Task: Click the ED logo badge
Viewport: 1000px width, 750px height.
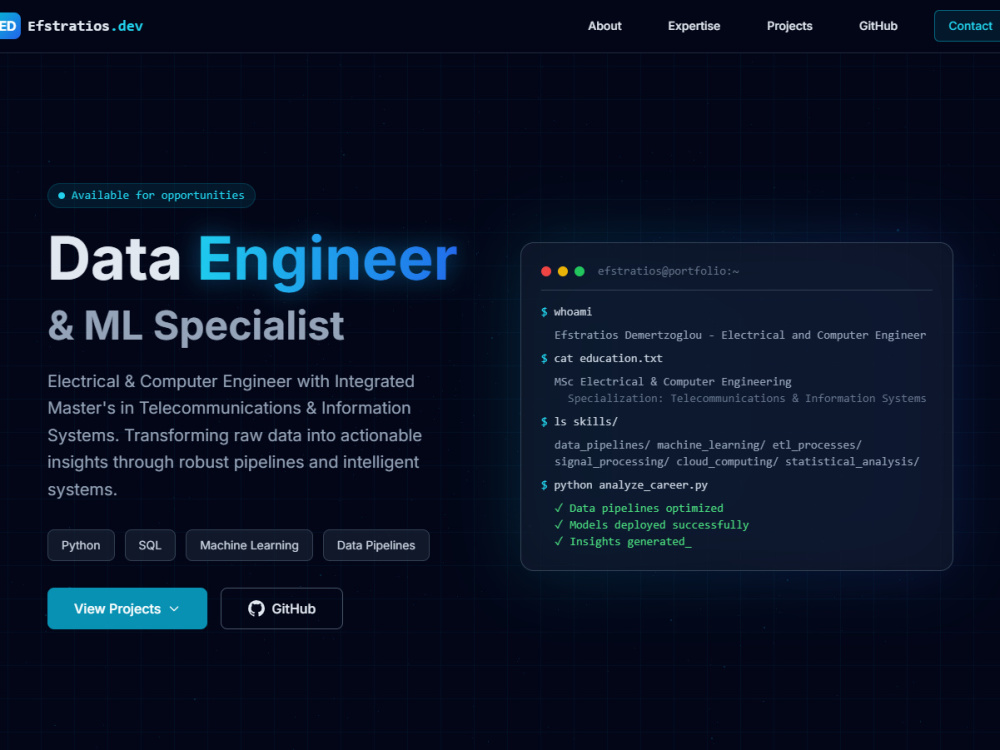Action: click(x=10, y=26)
